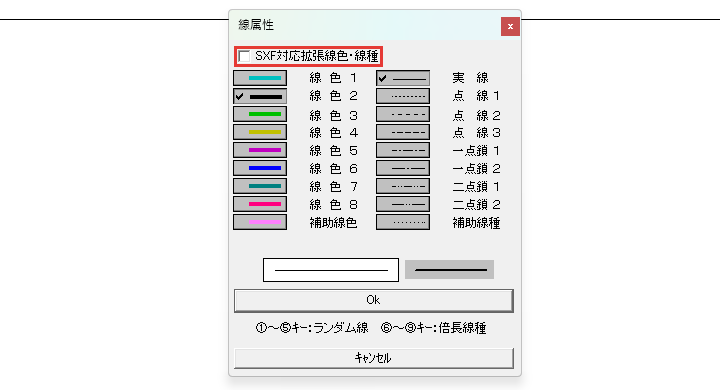Choose the 二点鎖 2 line type

click(403, 204)
